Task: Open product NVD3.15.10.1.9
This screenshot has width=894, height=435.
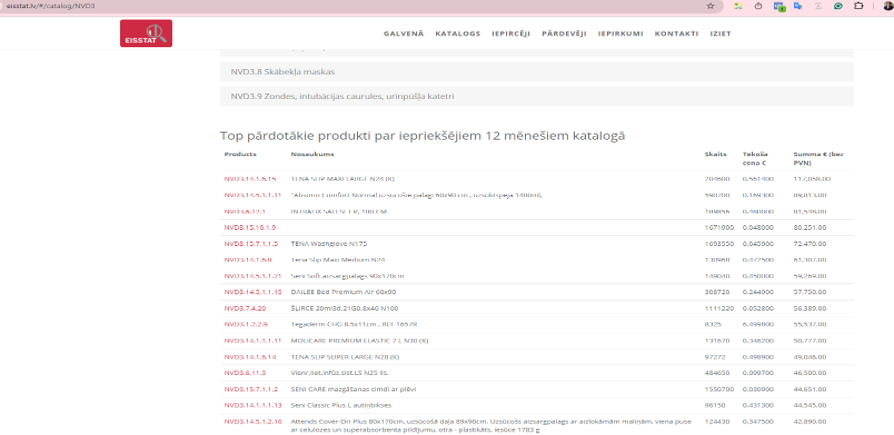Action: (250, 227)
